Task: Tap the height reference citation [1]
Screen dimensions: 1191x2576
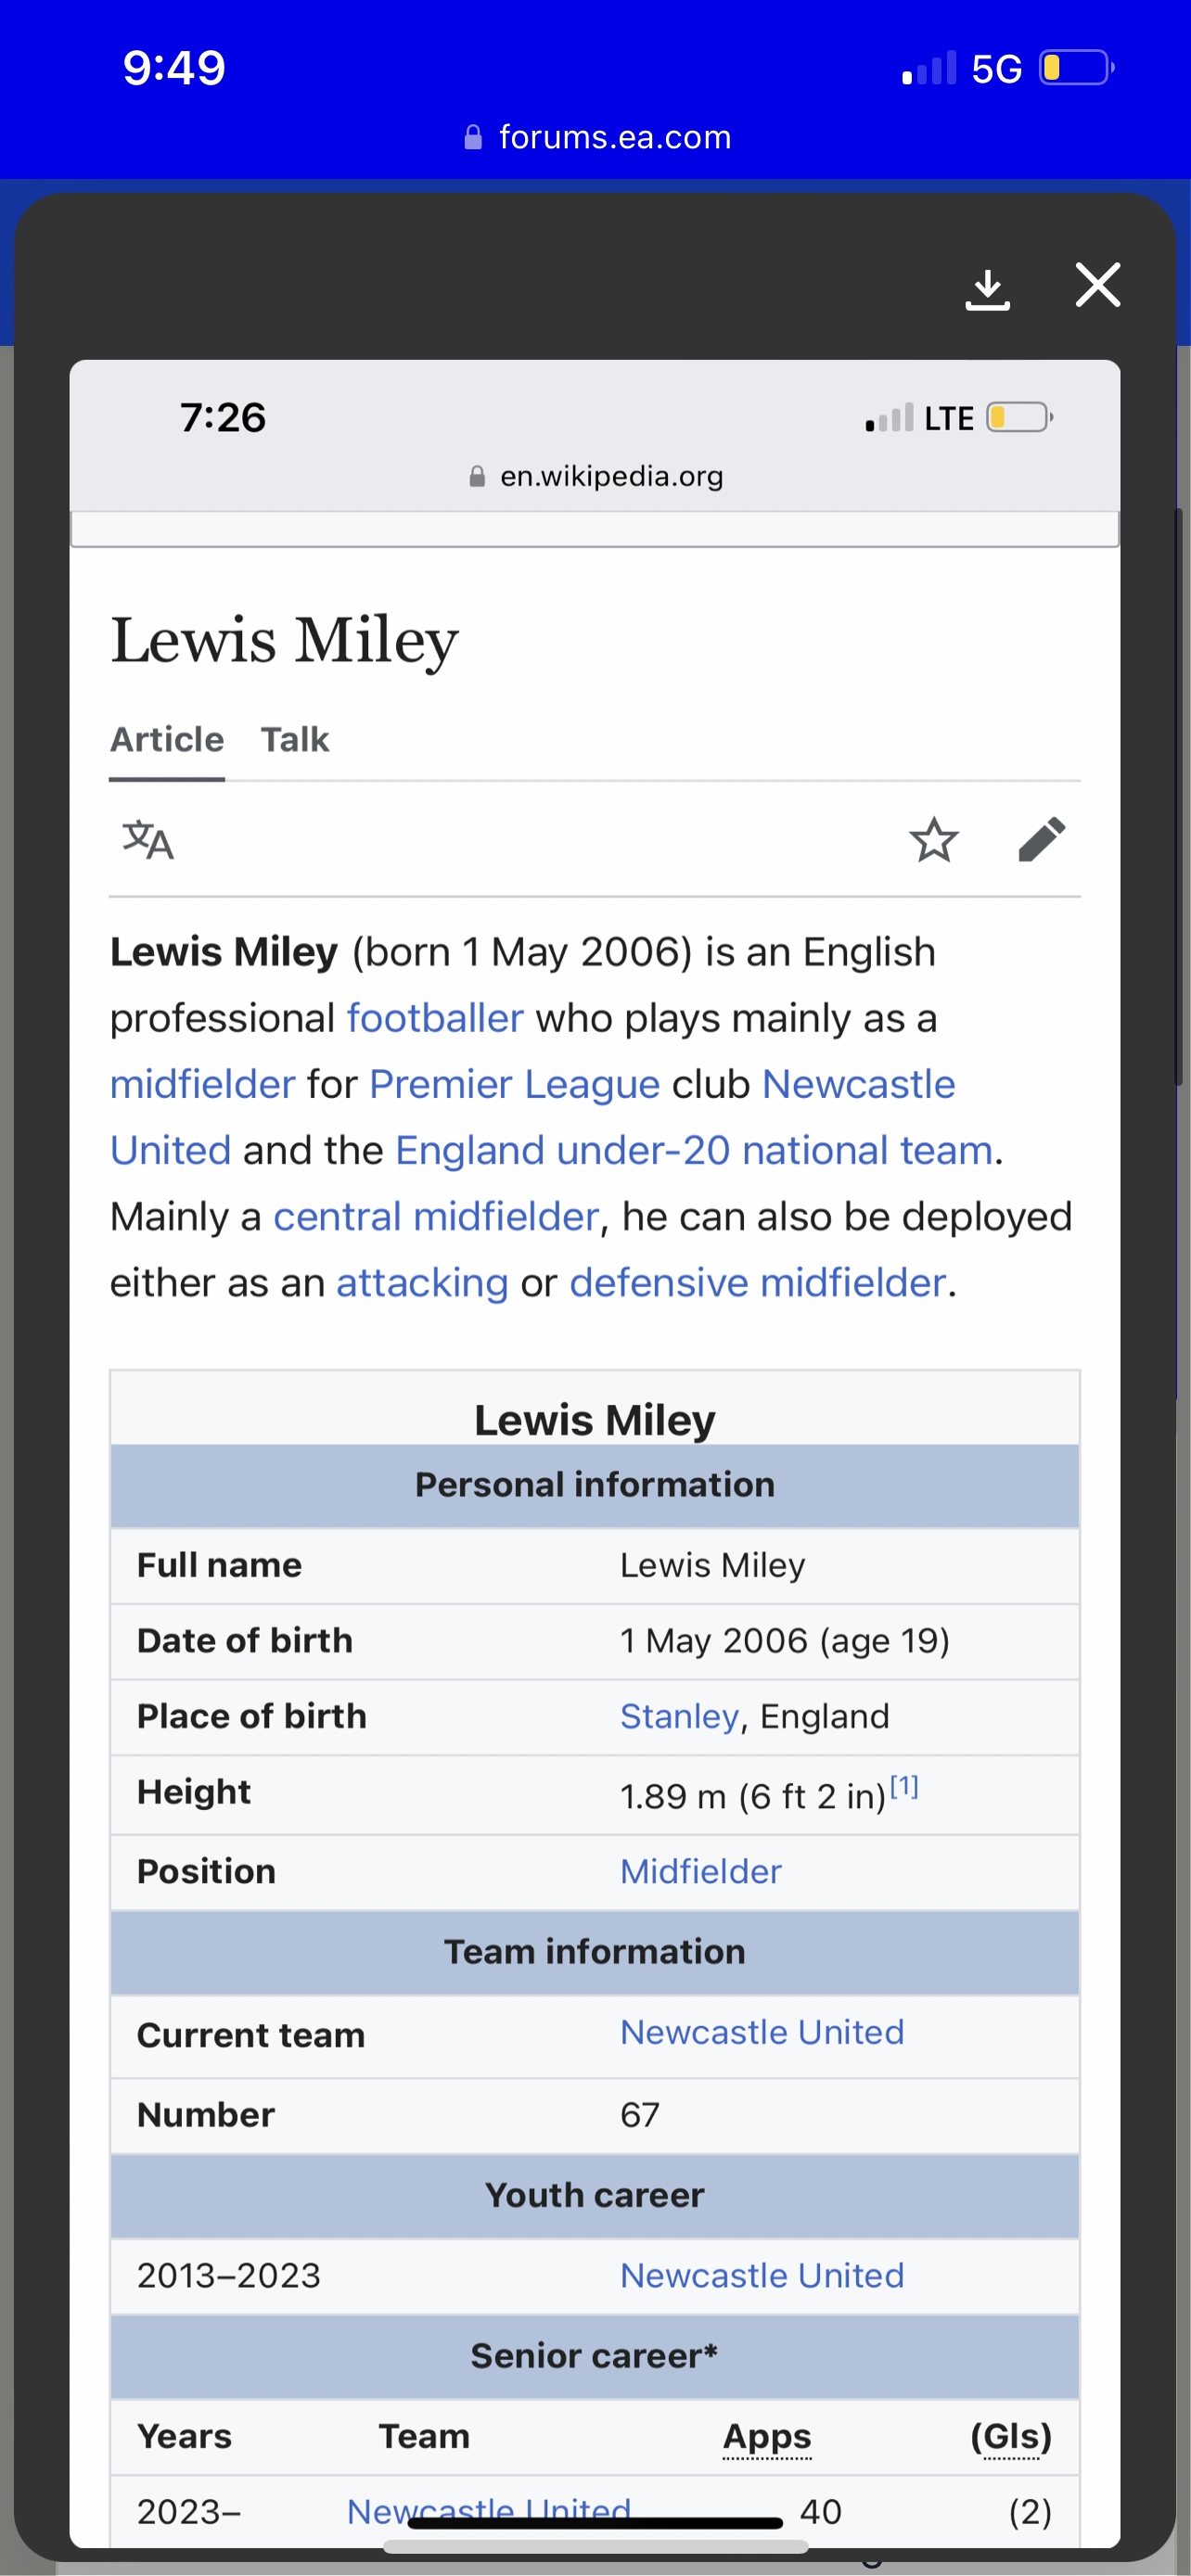Action: pyautogui.click(x=904, y=1786)
